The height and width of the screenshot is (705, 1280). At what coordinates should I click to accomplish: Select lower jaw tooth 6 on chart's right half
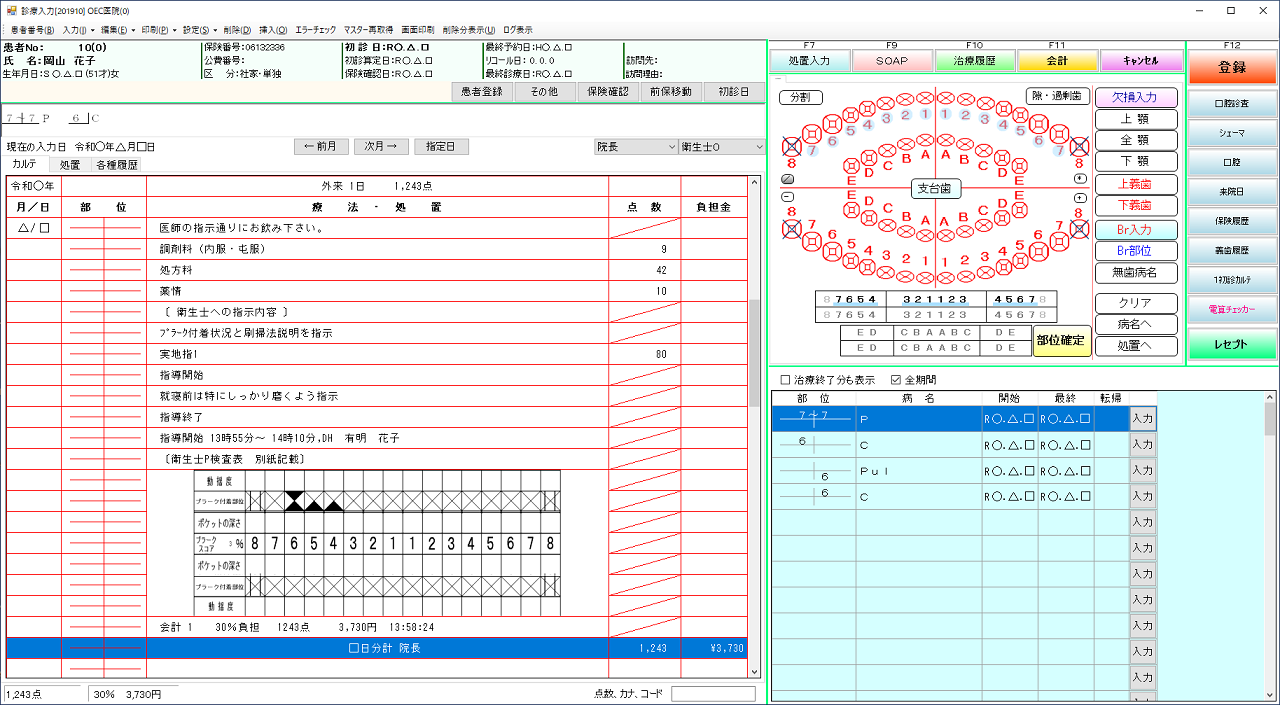(1039, 252)
